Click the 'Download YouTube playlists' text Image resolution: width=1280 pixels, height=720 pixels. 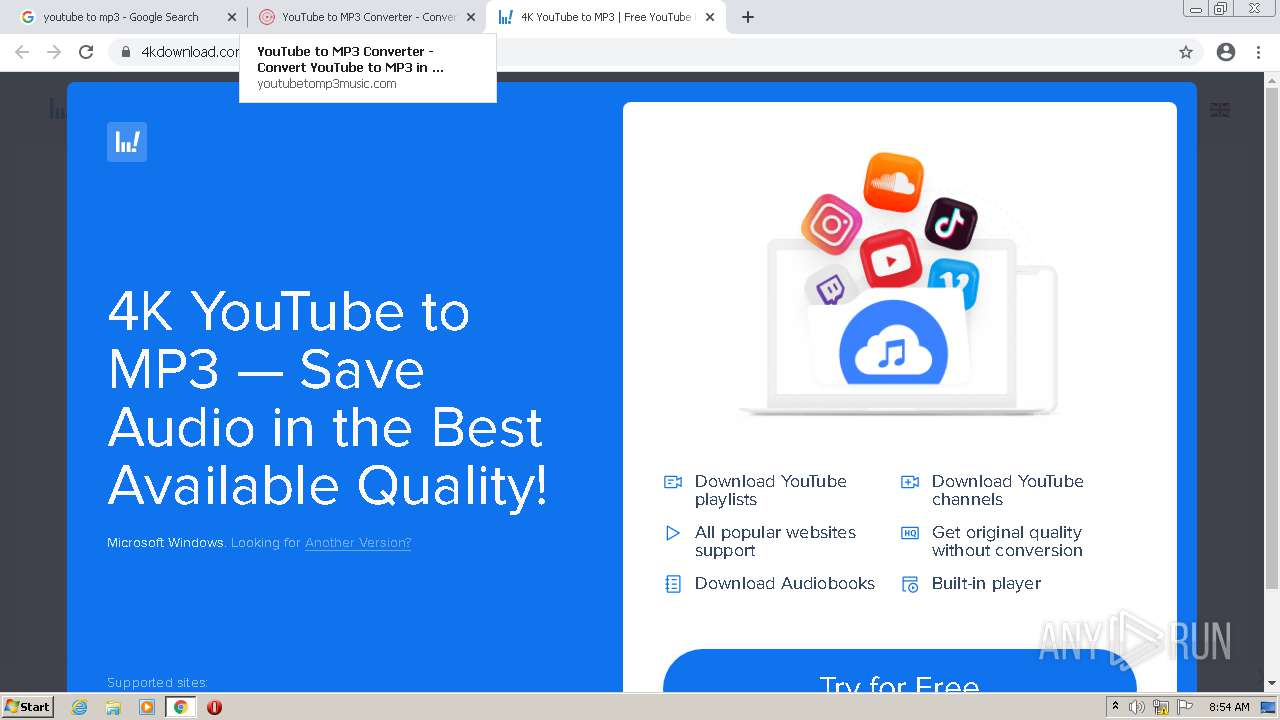point(771,490)
